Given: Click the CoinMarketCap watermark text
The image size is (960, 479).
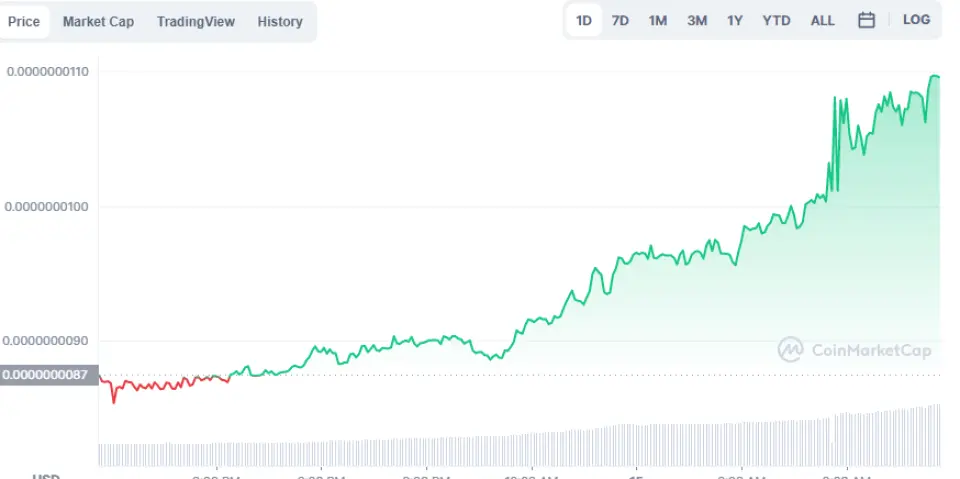Looking at the screenshot, I should click(871, 350).
